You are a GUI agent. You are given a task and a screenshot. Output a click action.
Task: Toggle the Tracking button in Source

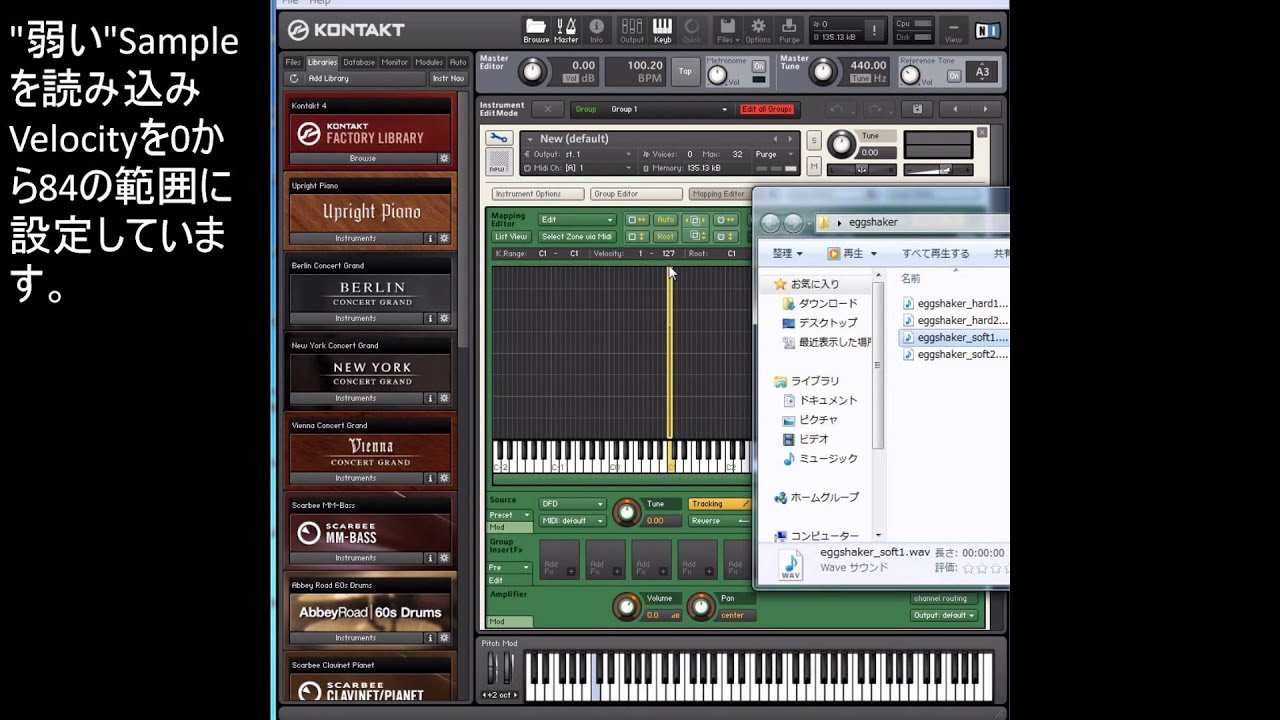pos(718,504)
